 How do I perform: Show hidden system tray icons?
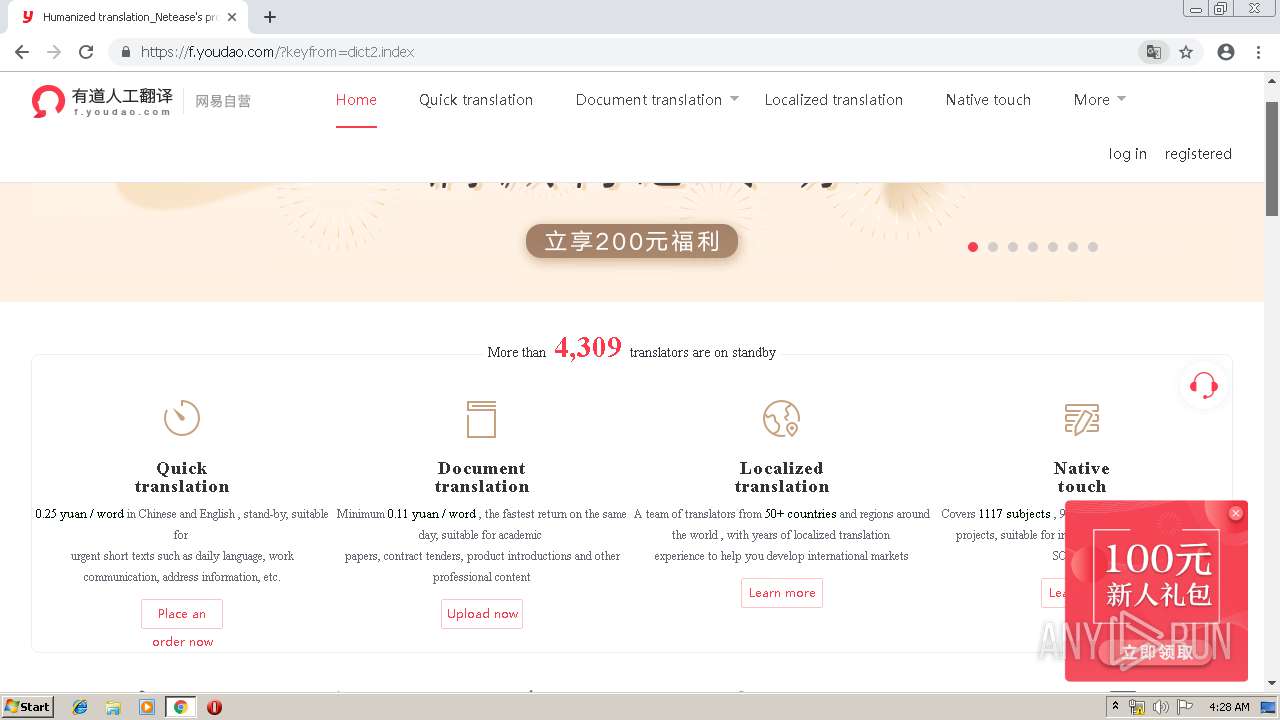pyautogui.click(x=1115, y=707)
